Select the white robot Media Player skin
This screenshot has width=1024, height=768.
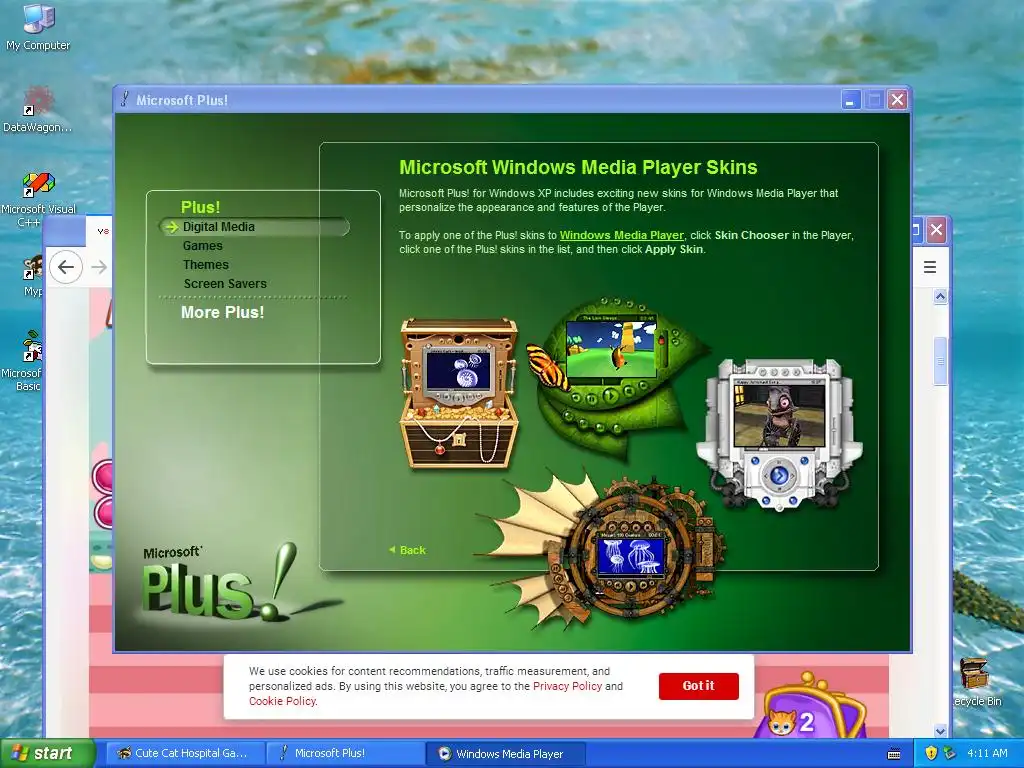[778, 433]
